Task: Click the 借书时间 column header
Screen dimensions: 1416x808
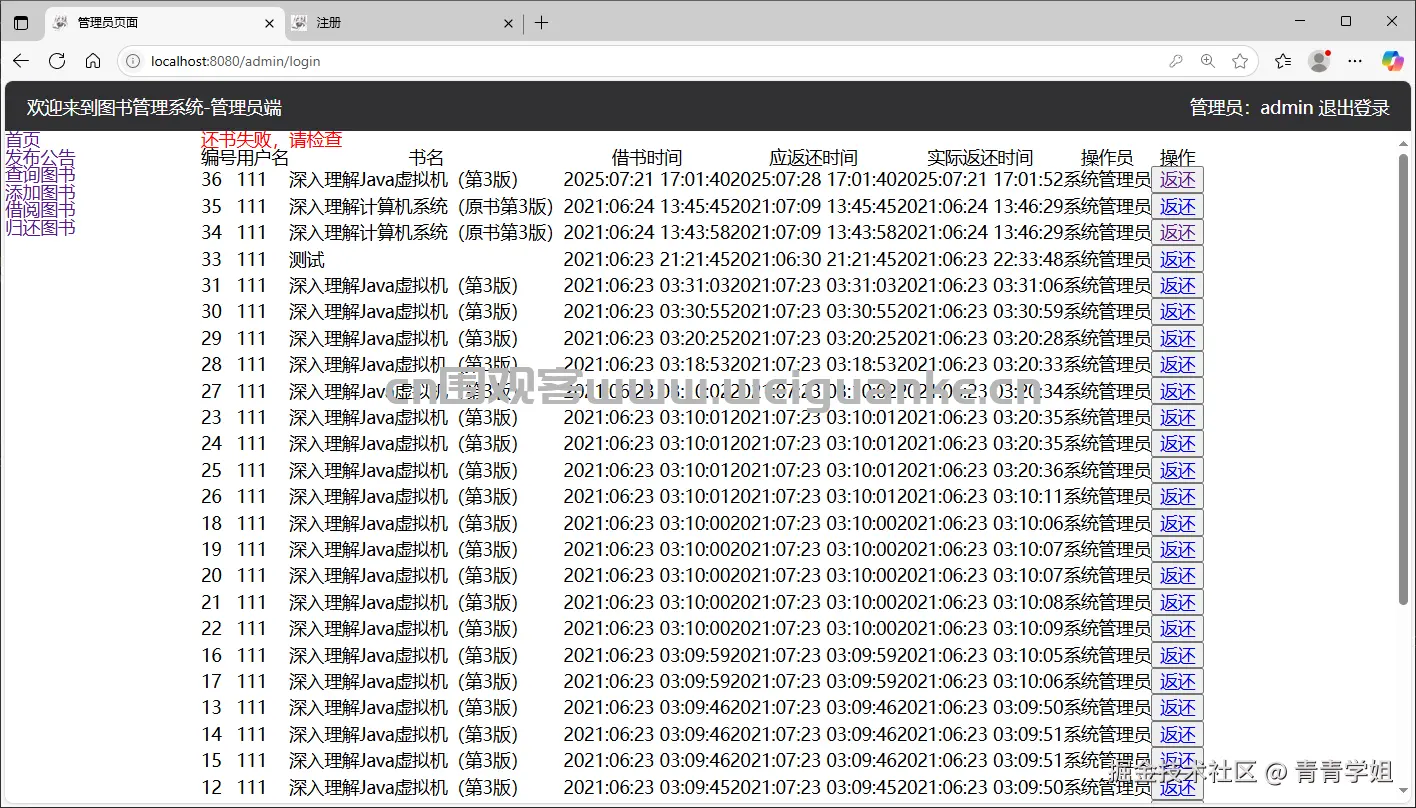Action: [x=647, y=158]
